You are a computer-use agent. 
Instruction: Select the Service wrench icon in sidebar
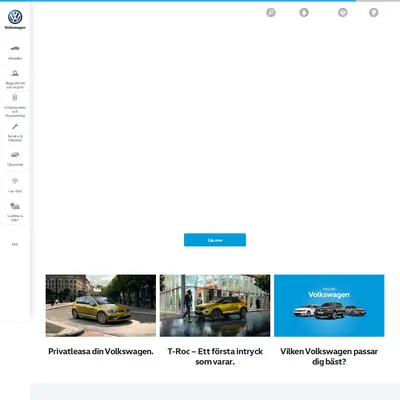(15, 126)
